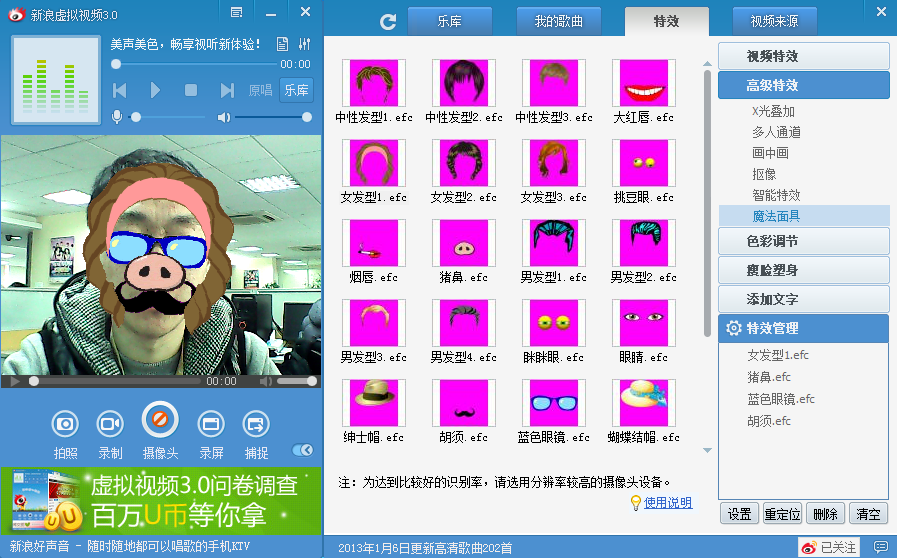Click the 清空 clear button
The image size is (897, 558).
coord(868,514)
